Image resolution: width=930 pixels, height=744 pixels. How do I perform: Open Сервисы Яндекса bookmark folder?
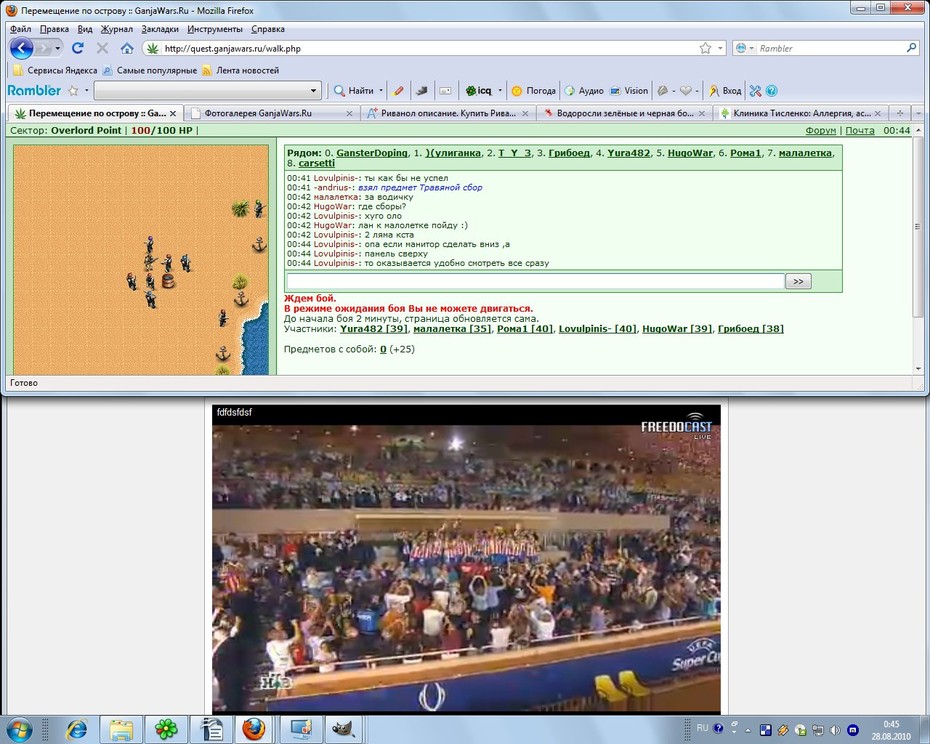point(55,70)
